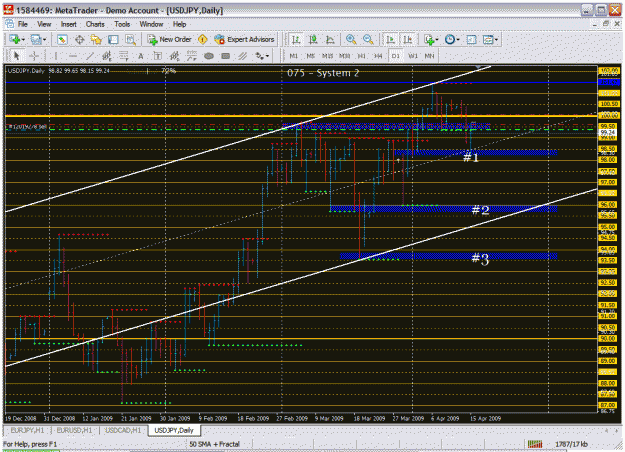Select the Text Label tool

[158, 56]
